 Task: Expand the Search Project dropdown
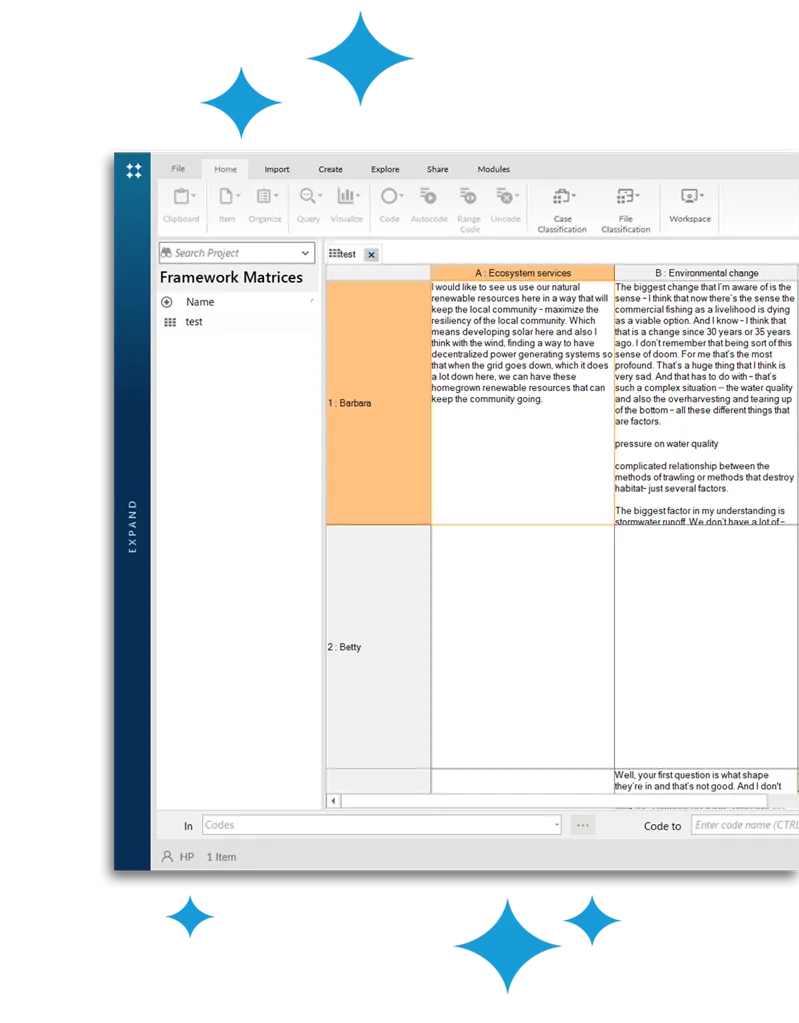[x=305, y=253]
